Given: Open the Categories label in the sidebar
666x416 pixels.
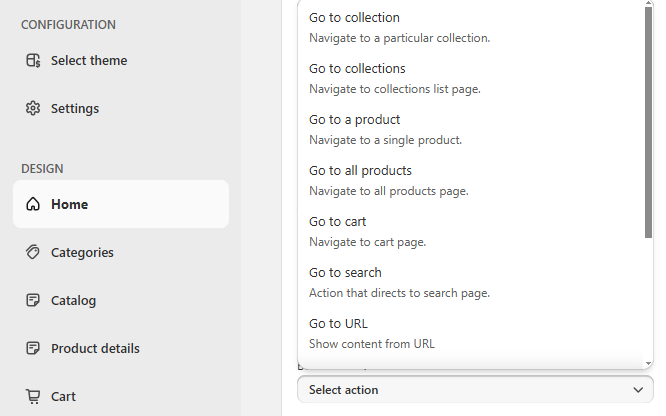Looking at the screenshot, I should [x=82, y=252].
